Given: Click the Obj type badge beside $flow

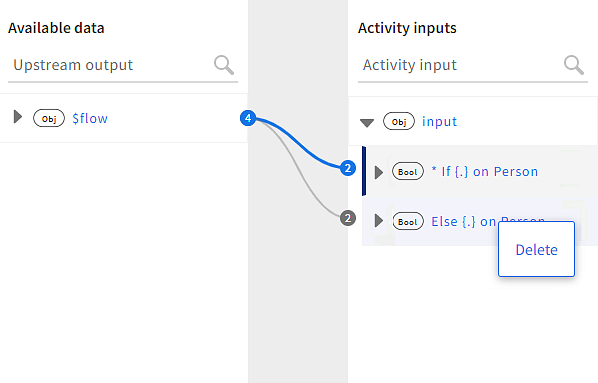Looking at the screenshot, I should 49,118.
